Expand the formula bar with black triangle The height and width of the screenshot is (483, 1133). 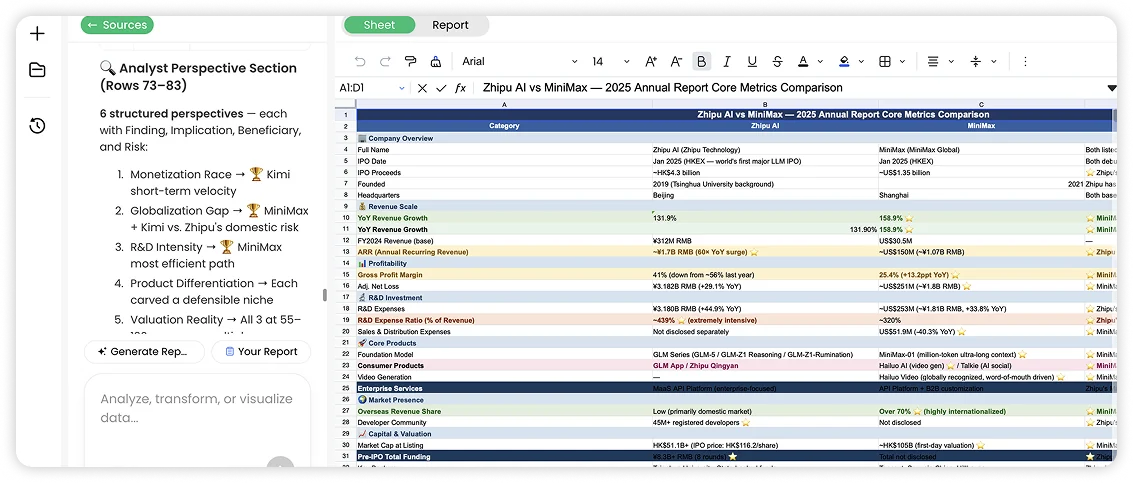tap(1111, 88)
